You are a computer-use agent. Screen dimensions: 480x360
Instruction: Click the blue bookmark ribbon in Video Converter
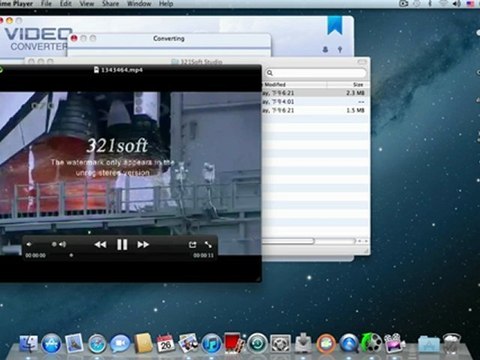[335, 25]
